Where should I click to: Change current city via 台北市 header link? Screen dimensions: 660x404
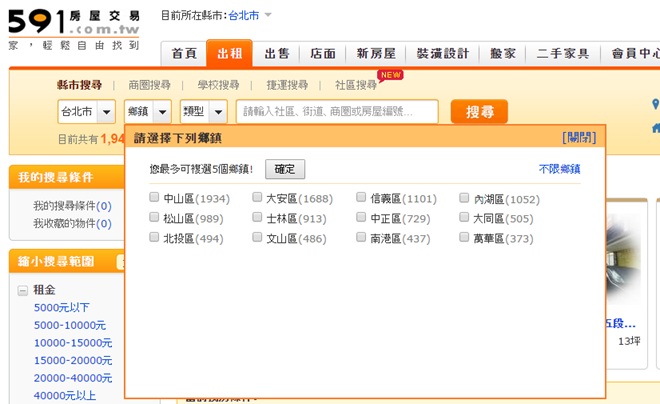point(243,16)
